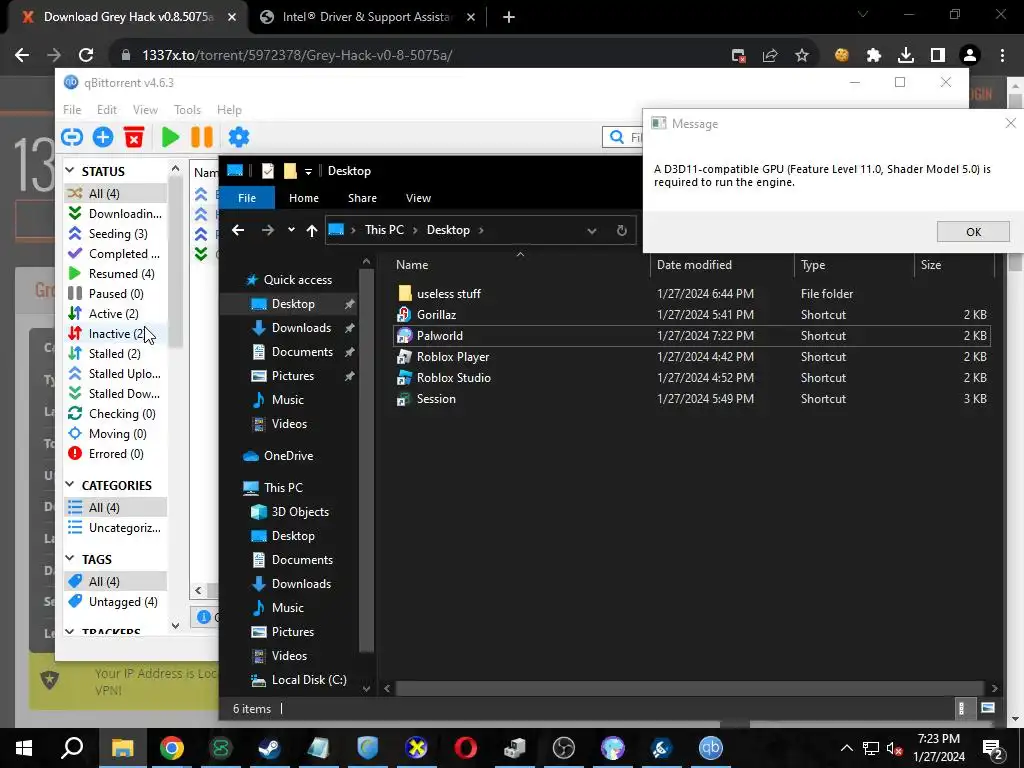Open Opera from the taskbar
This screenshot has width=1024, height=768.
click(466, 748)
